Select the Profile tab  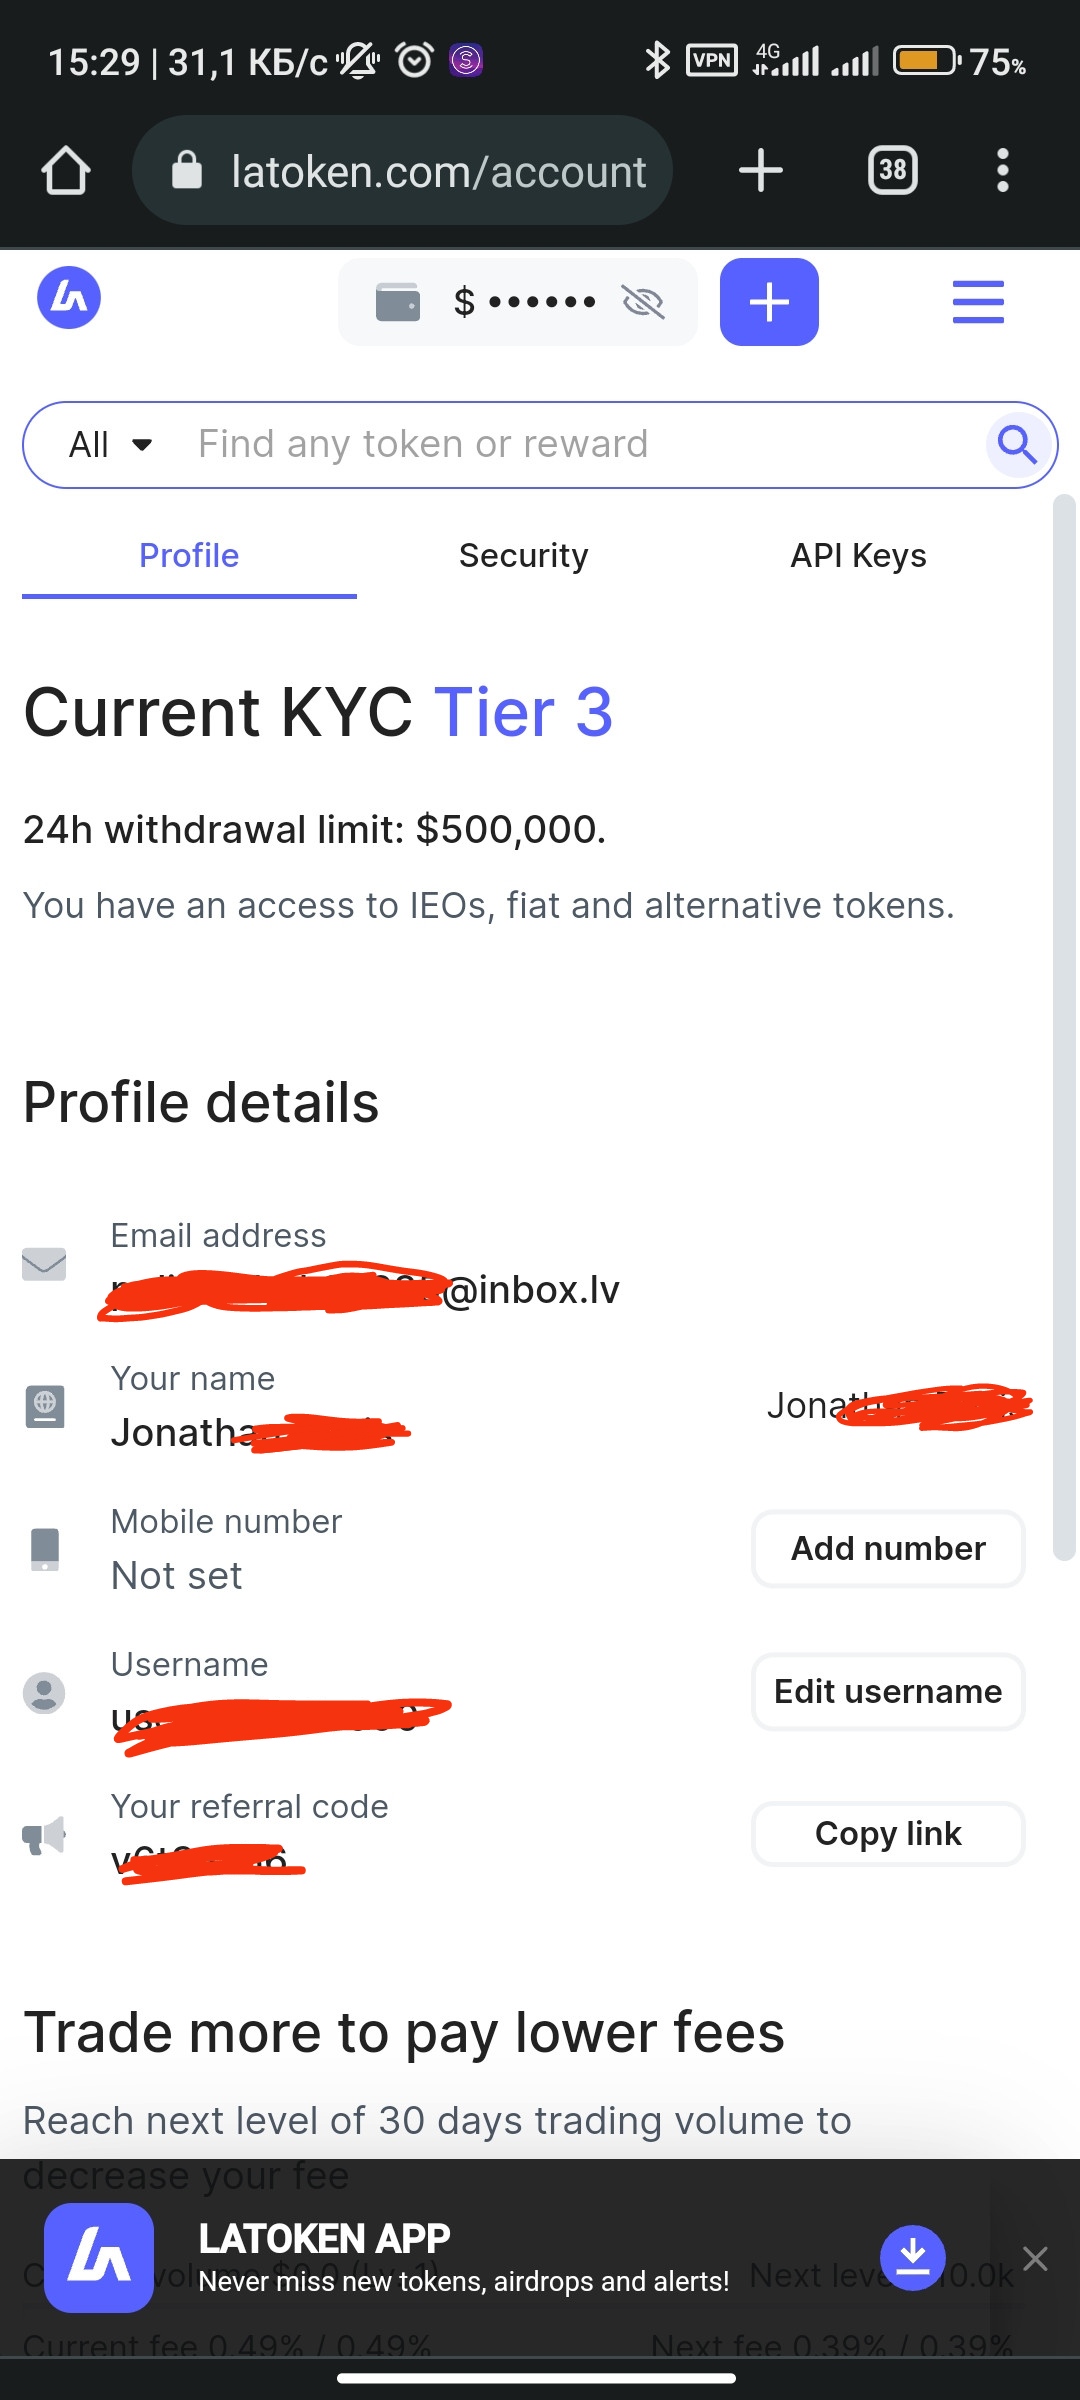coord(189,556)
